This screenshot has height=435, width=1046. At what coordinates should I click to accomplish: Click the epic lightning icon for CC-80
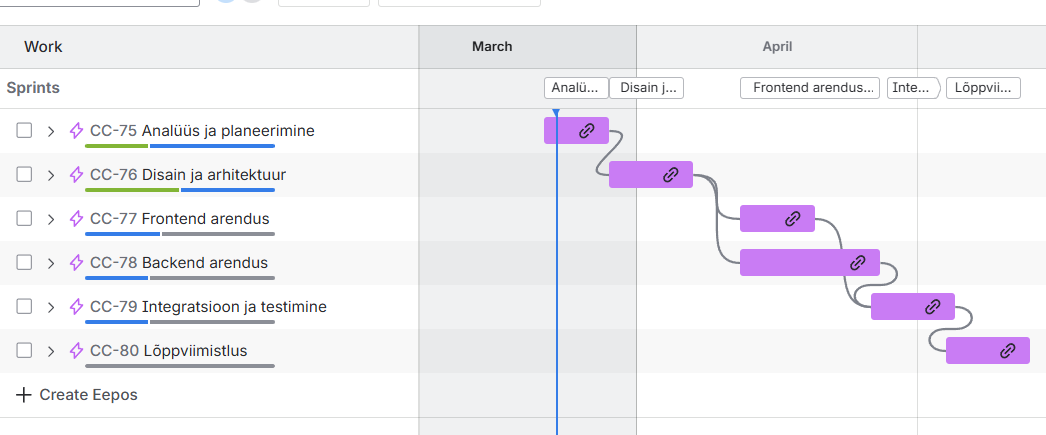tap(76, 351)
